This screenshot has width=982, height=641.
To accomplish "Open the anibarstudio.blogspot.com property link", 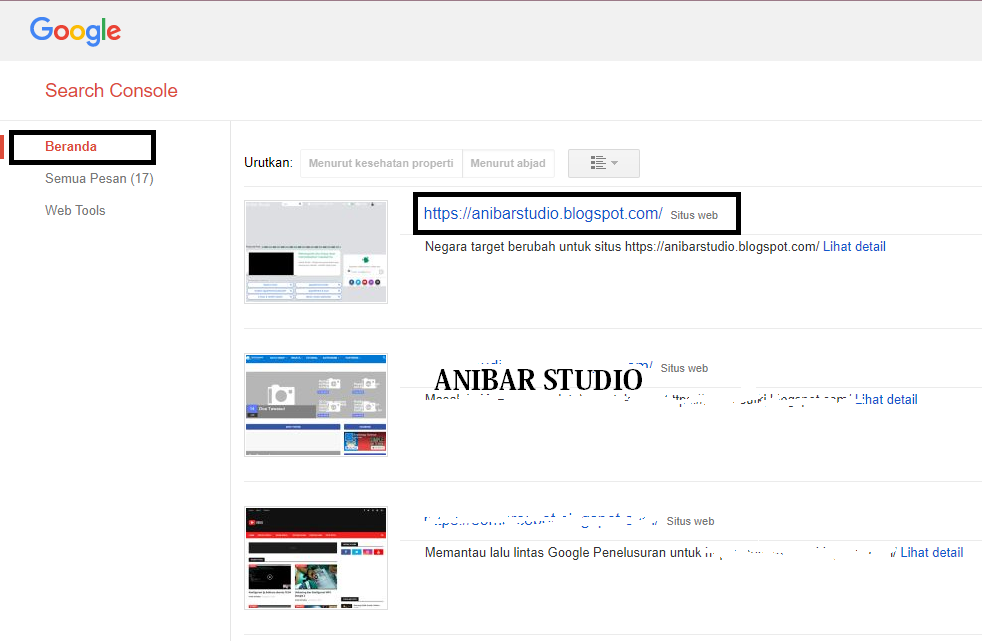I will coord(543,213).
